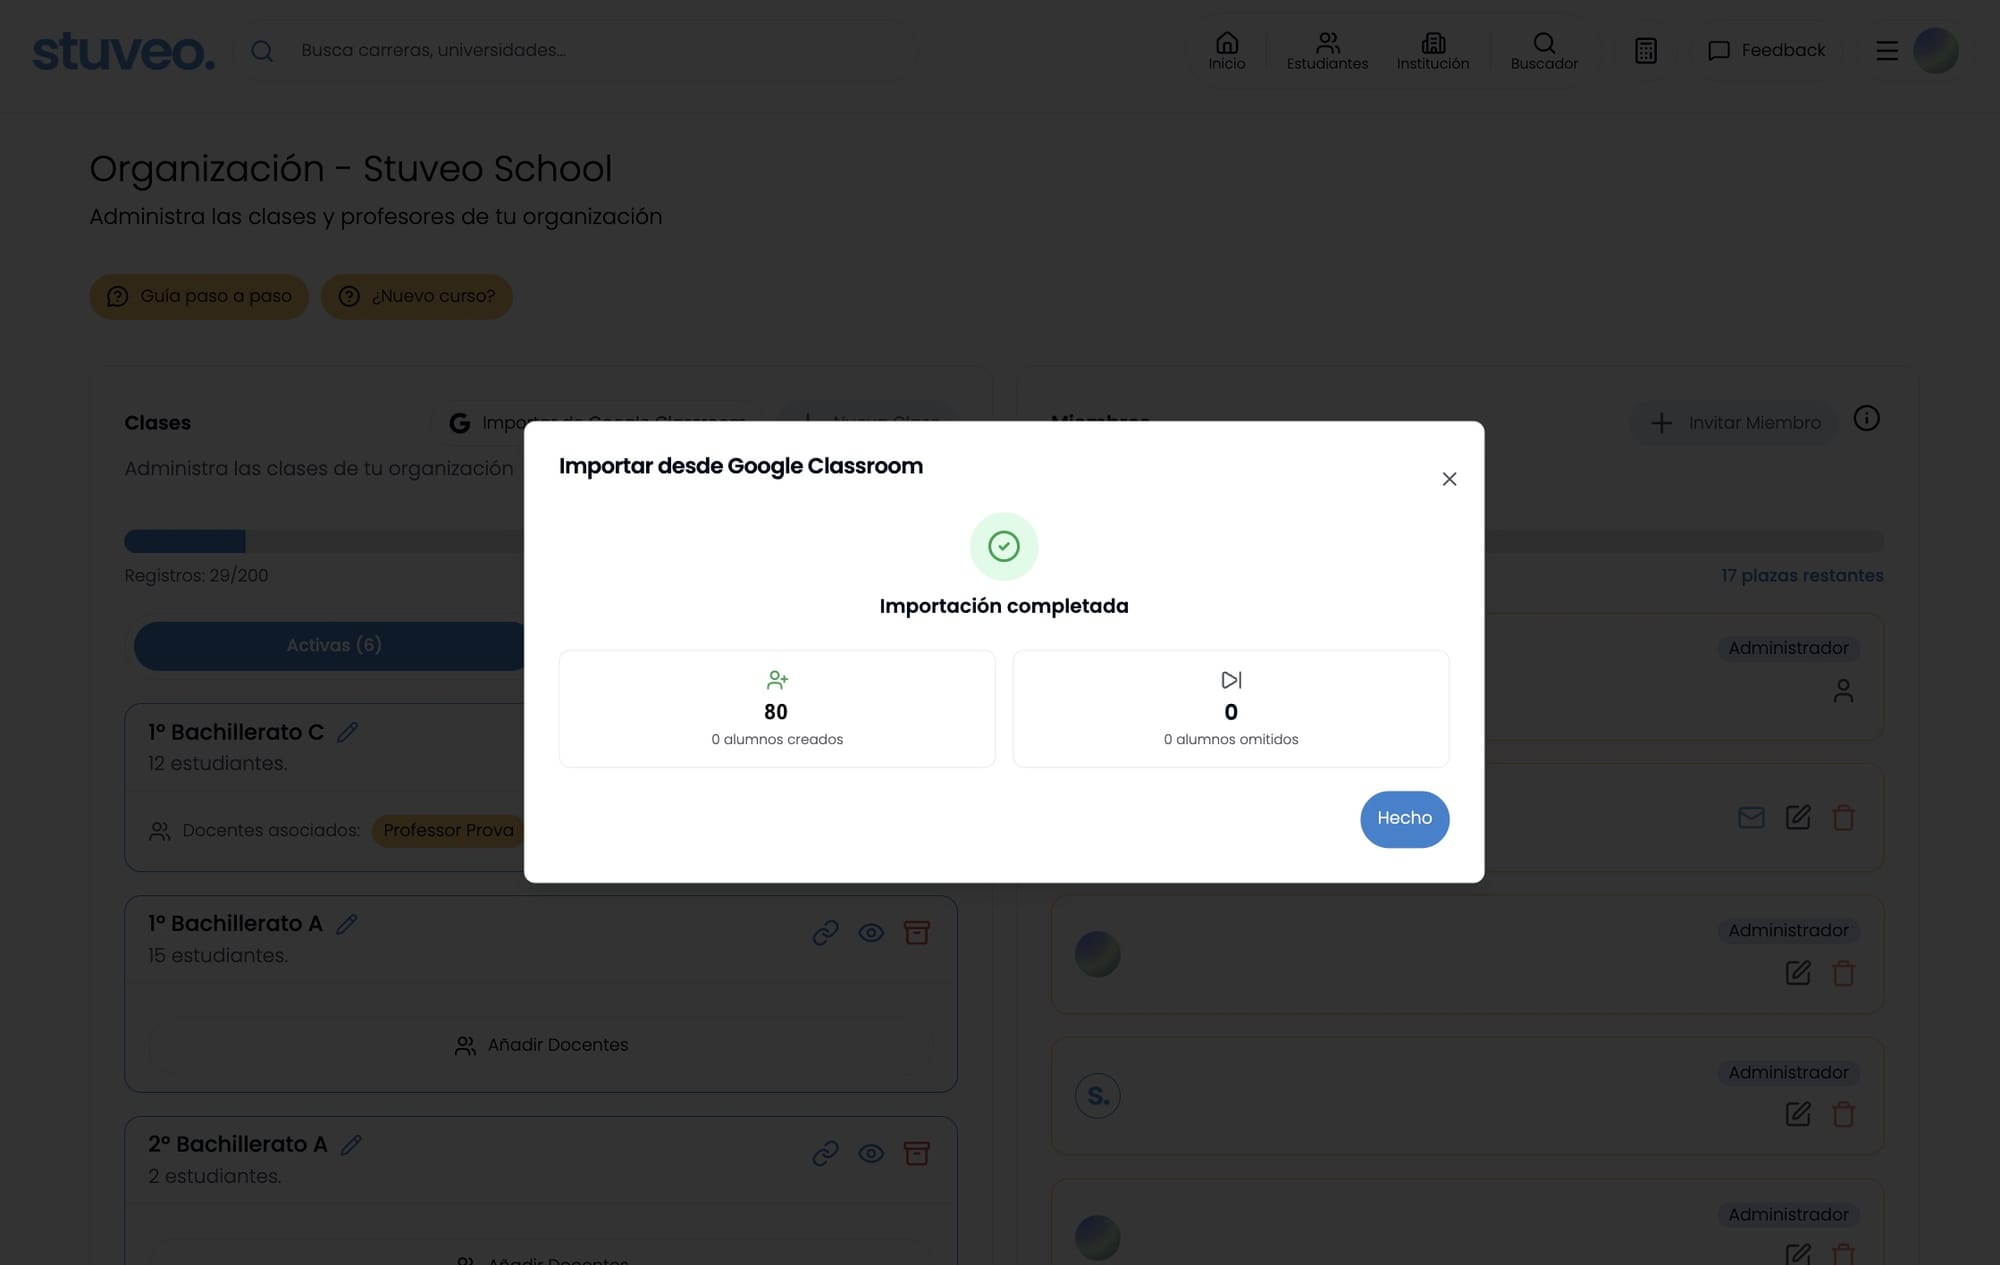Click the Administrador badge on the S. member card

pos(1788,1073)
